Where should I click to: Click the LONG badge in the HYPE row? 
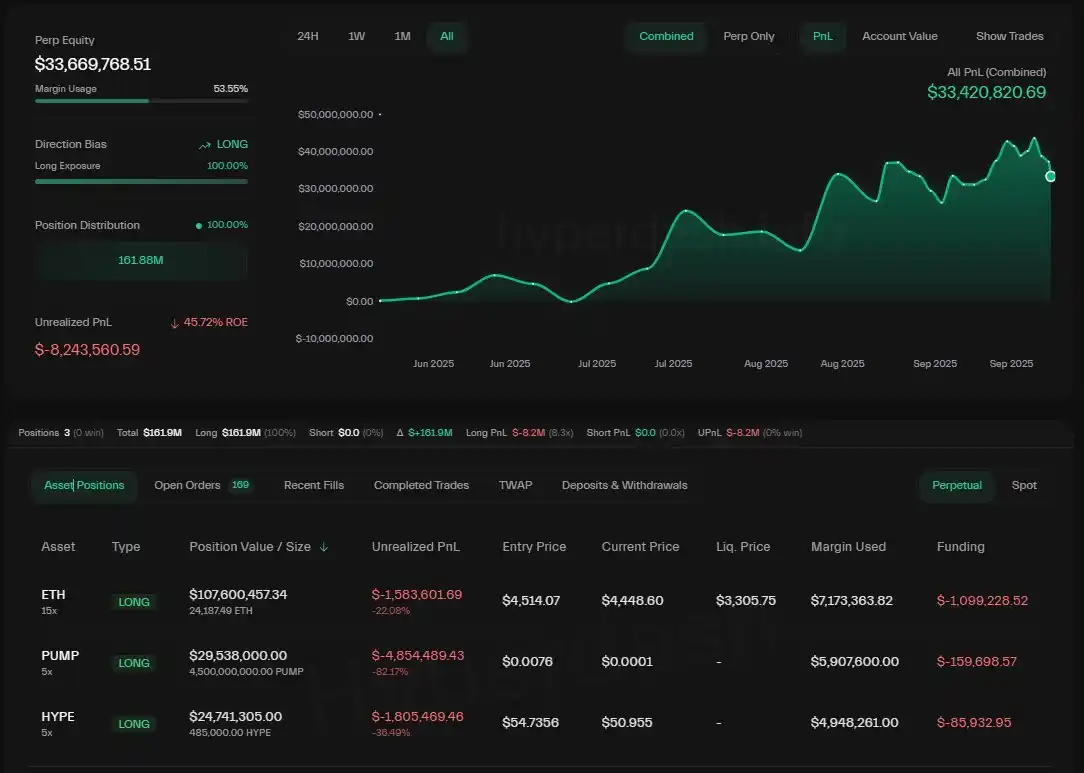pyautogui.click(x=134, y=724)
